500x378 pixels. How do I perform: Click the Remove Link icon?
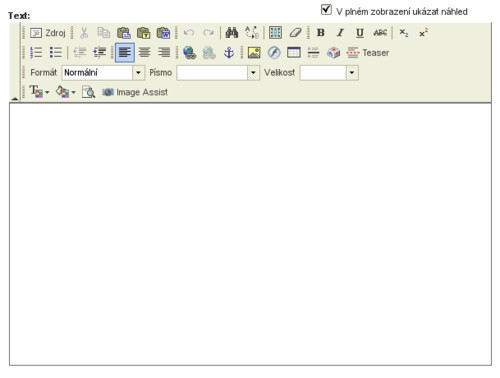(209, 53)
